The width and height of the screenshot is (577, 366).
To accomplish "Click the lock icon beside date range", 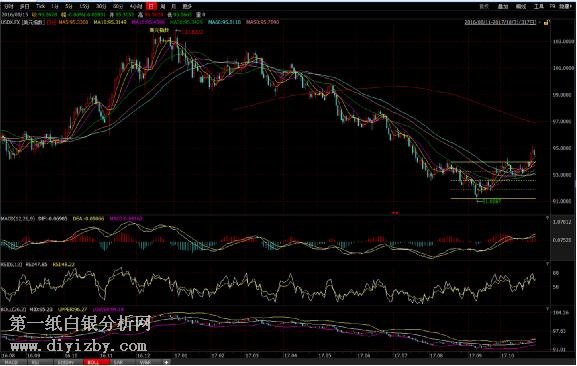I will pyautogui.click(x=546, y=22).
